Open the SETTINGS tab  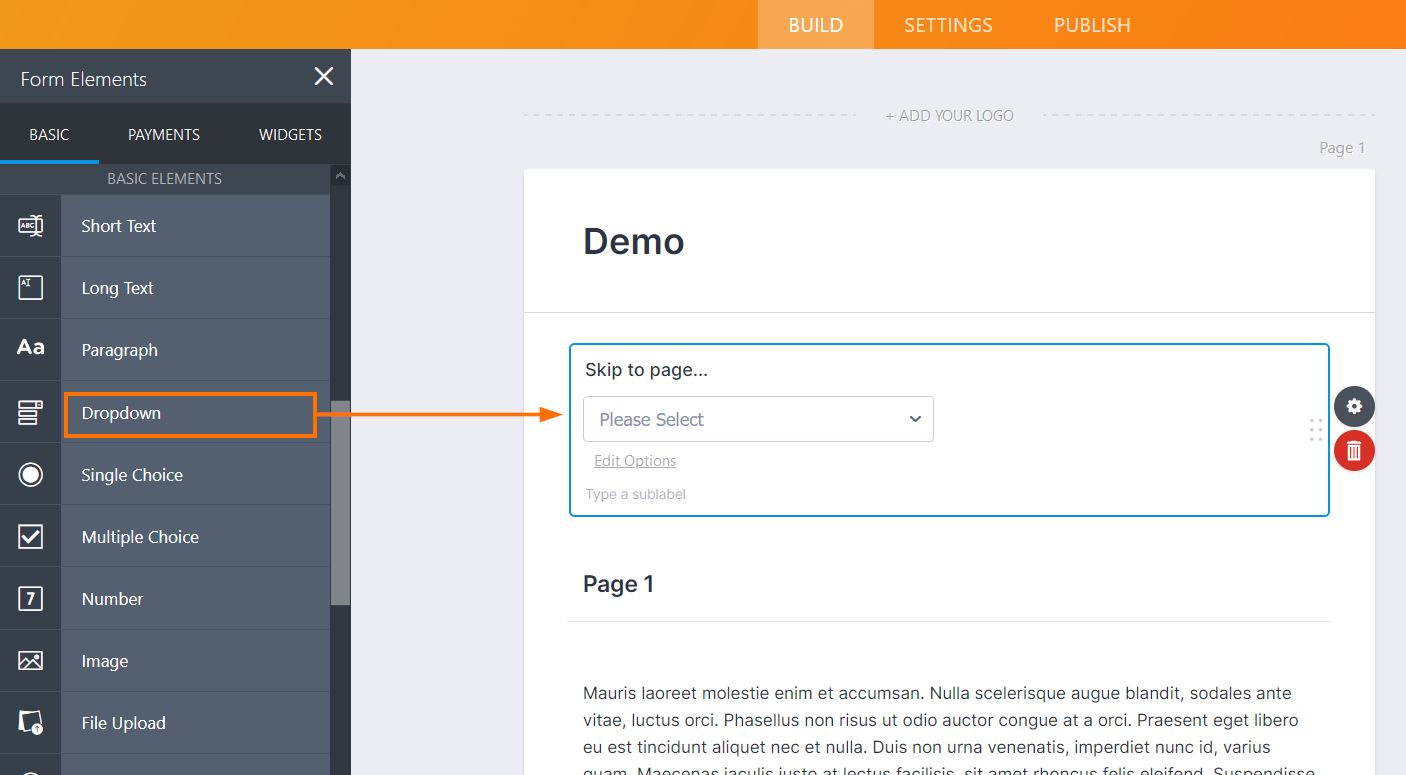point(948,25)
